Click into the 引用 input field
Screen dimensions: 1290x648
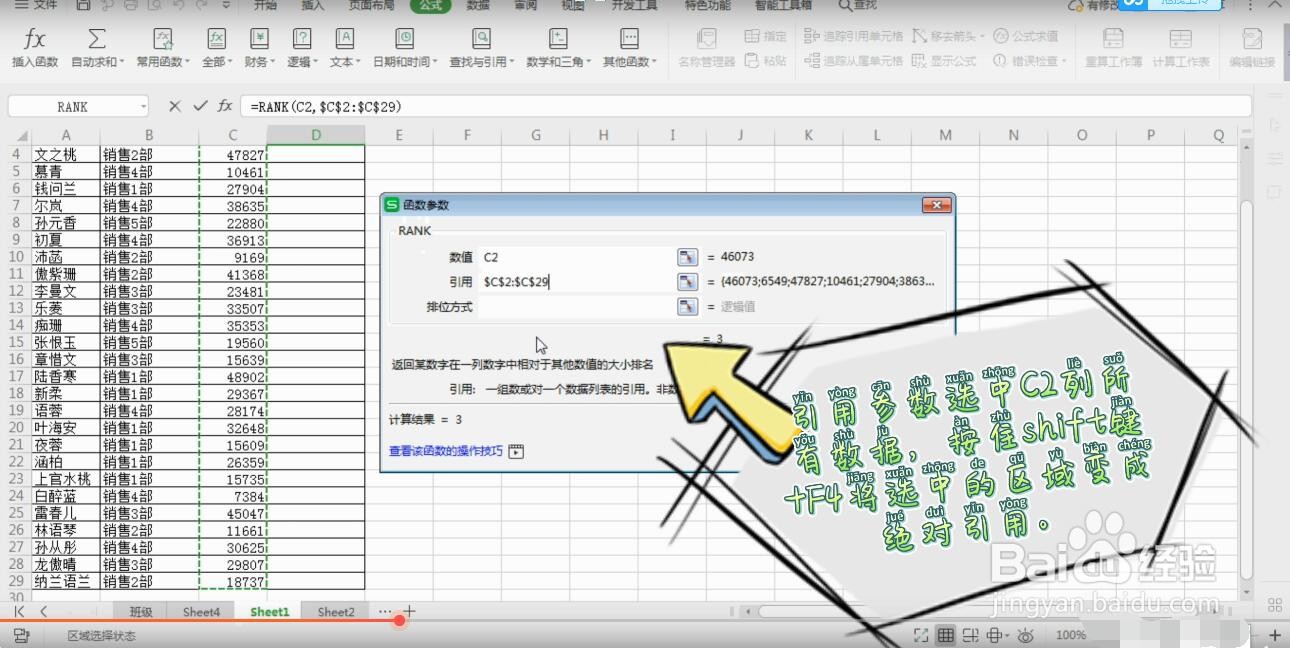click(x=576, y=282)
